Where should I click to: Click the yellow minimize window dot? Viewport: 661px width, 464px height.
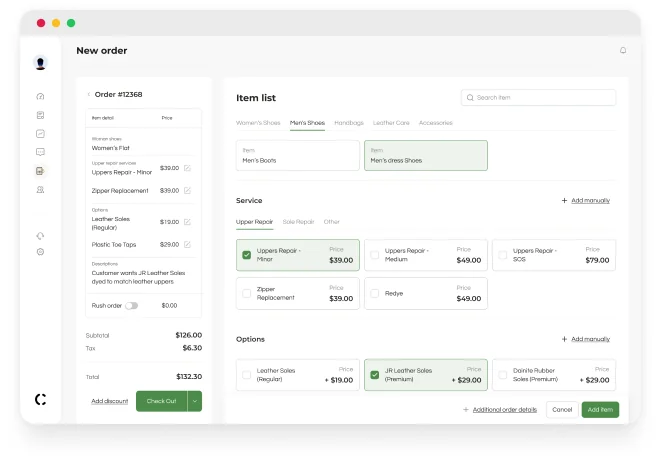56,23
